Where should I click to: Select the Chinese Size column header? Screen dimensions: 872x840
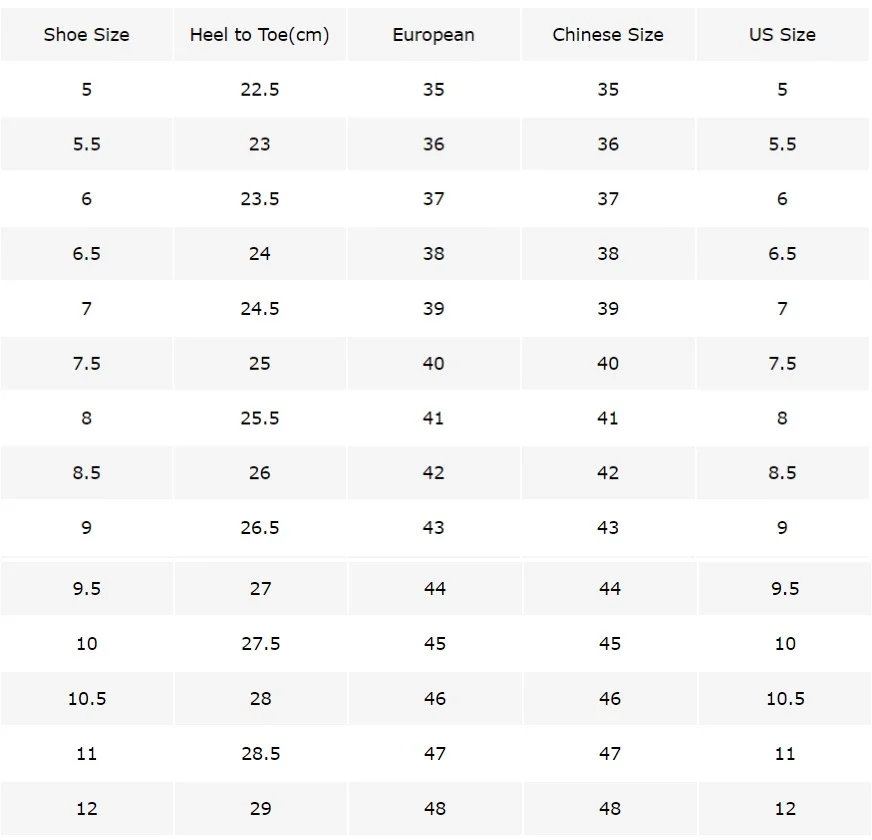coord(608,35)
